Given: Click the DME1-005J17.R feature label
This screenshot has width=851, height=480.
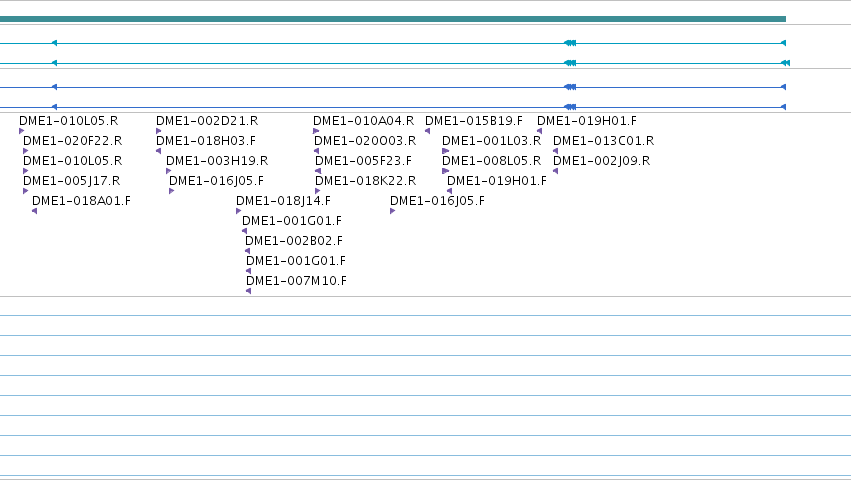Looking at the screenshot, I should click(x=72, y=181).
